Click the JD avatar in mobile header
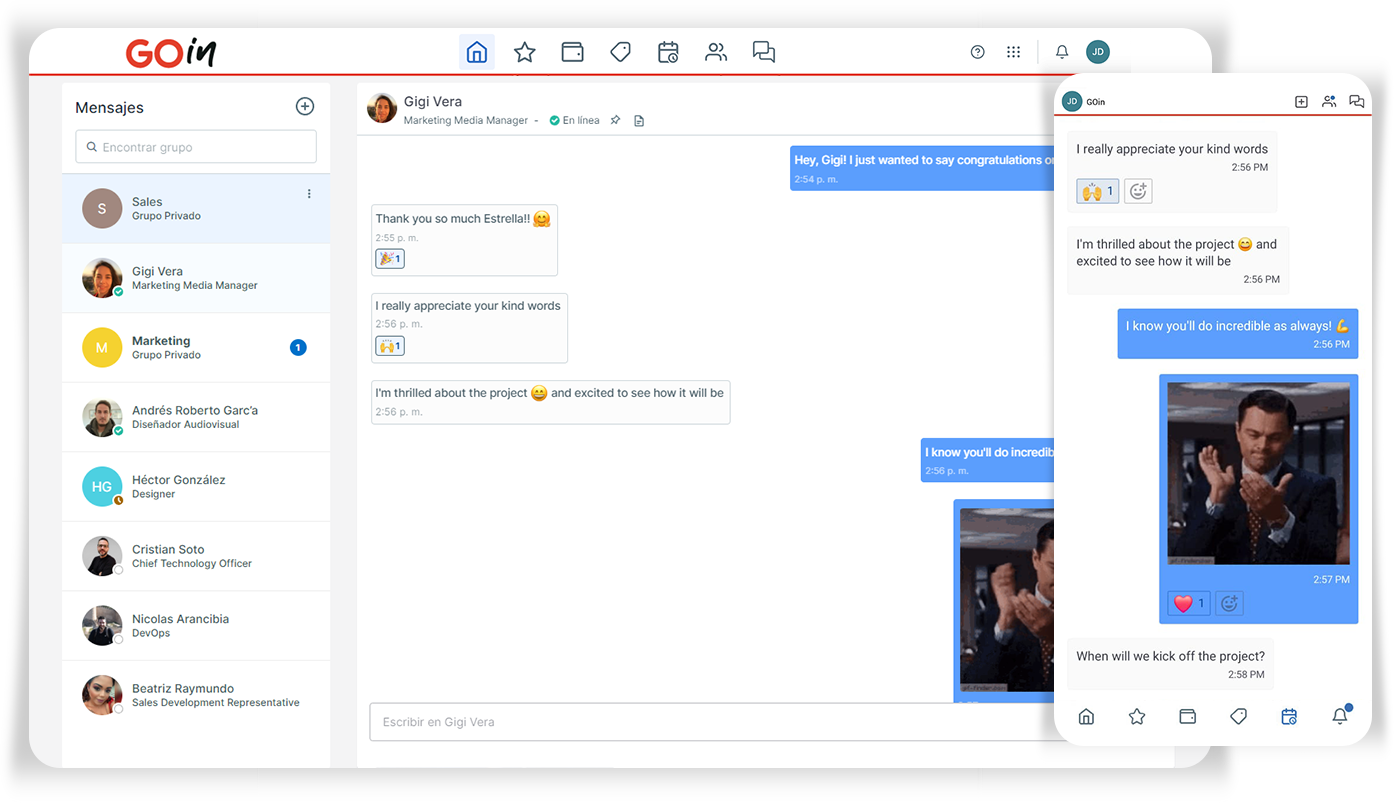Image resolution: width=1394 pixels, height=803 pixels. [x=1072, y=101]
